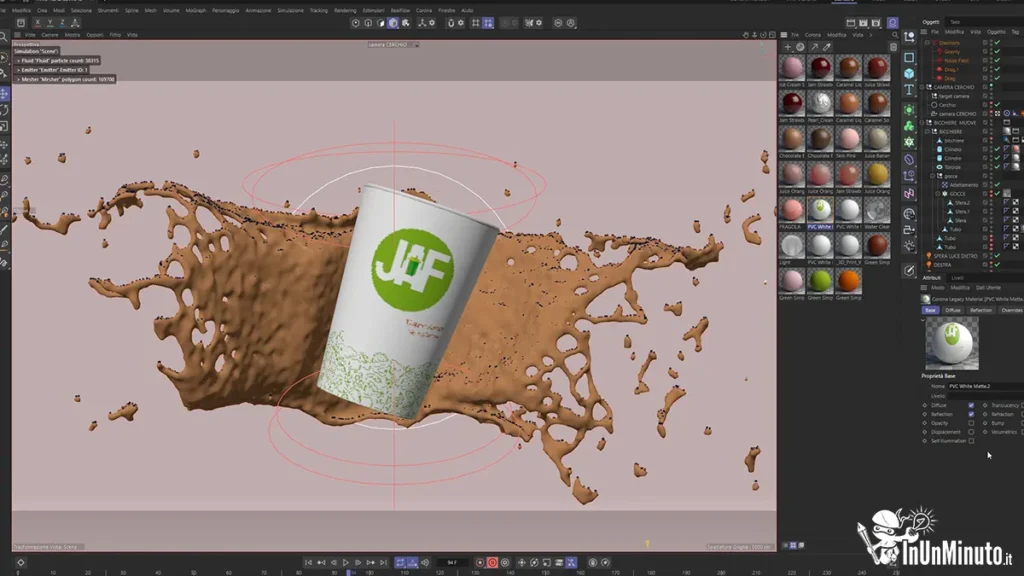Toggle green enable check for Adattamento
This screenshot has width=1024, height=576.
point(997,185)
